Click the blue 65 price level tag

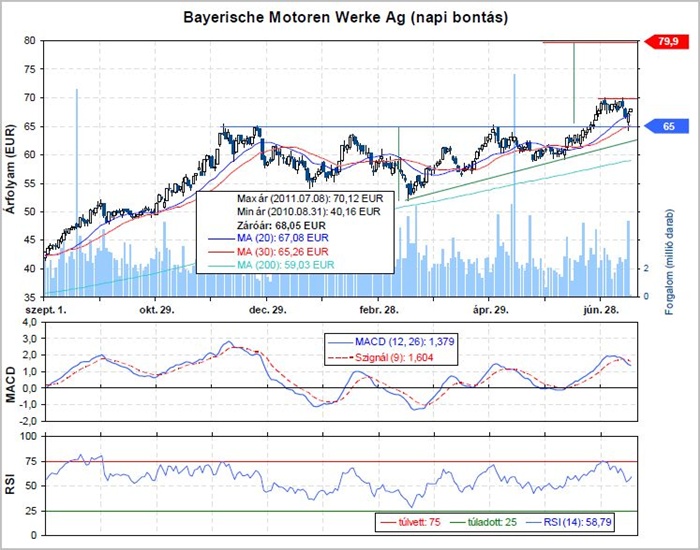668,127
